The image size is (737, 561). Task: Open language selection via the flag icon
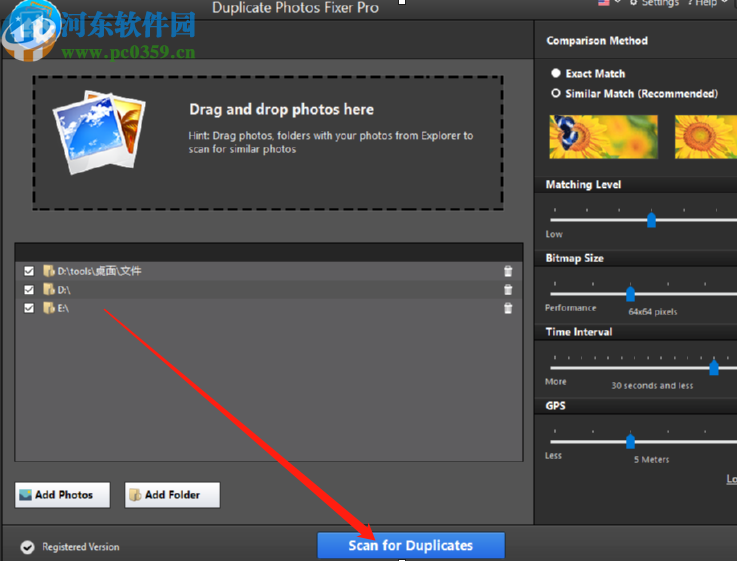point(604,2)
